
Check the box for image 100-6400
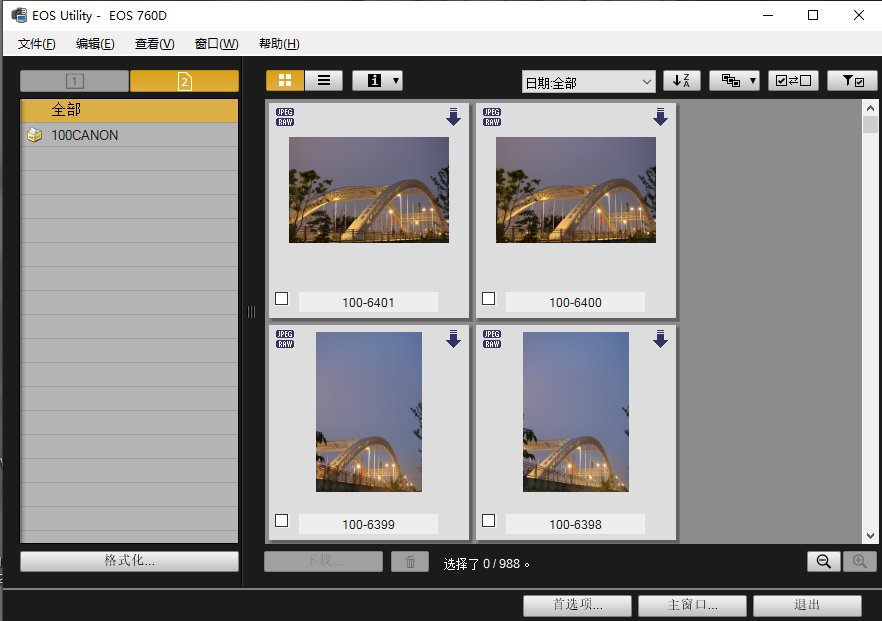(x=489, y=298)
